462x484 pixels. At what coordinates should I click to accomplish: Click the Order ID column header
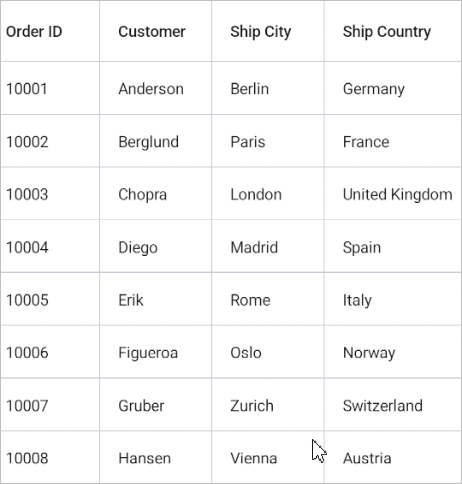(x=50, y=31)
